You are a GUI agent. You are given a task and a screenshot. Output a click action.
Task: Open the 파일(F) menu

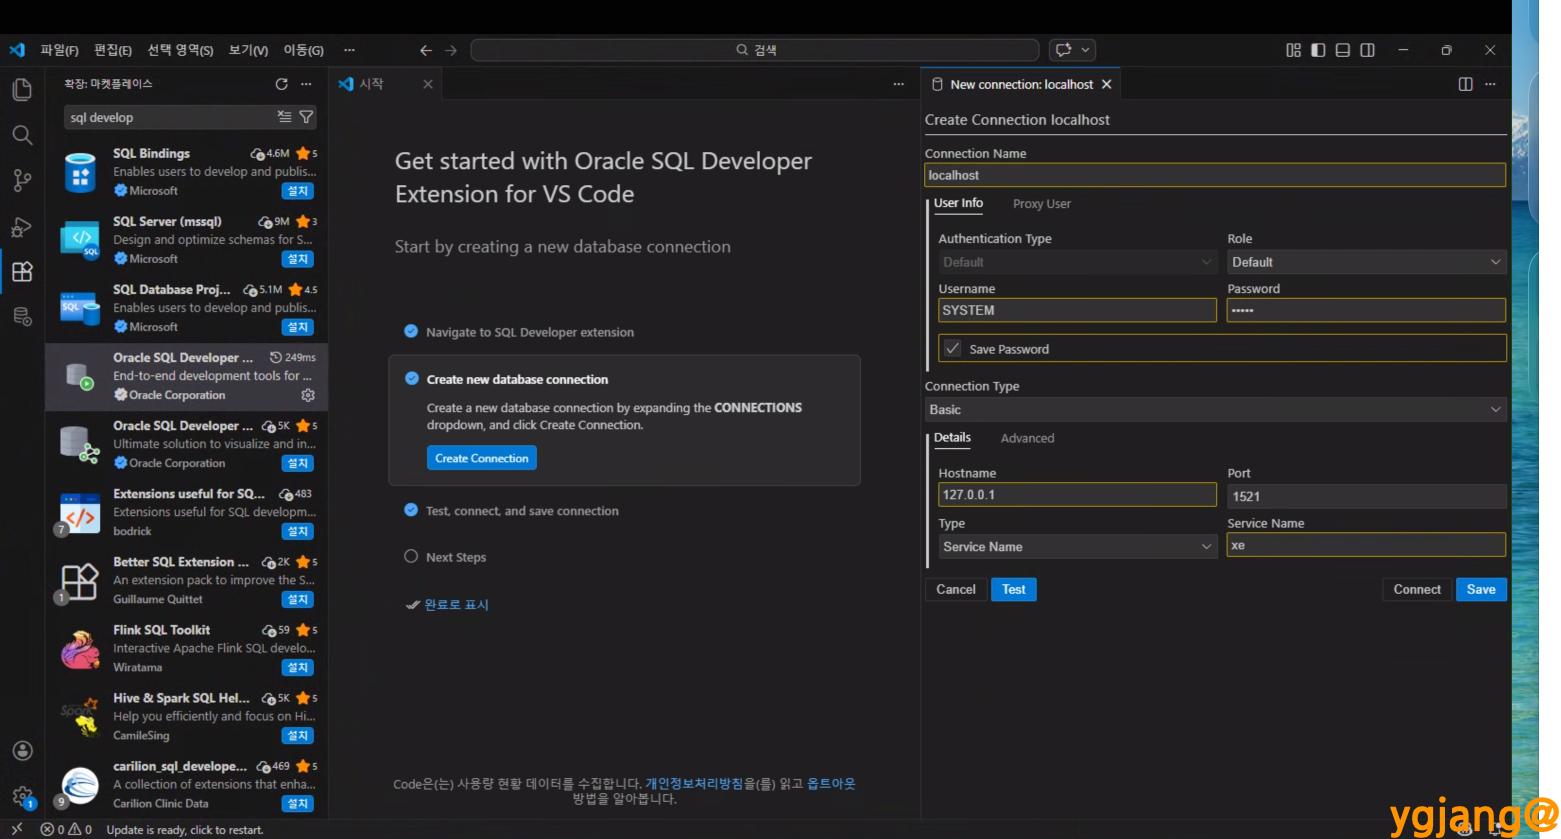(59, 50)
